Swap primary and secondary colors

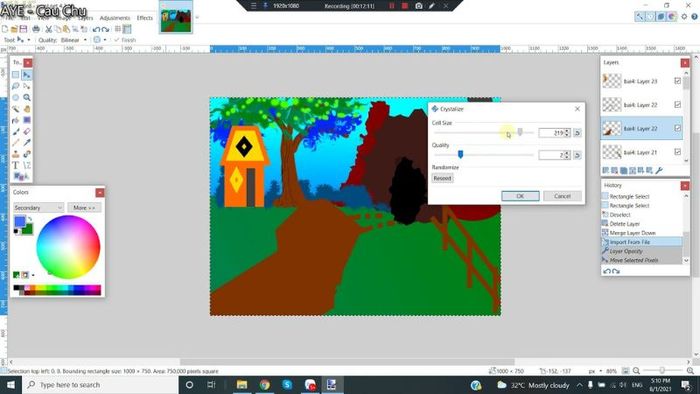coord(30,219)
